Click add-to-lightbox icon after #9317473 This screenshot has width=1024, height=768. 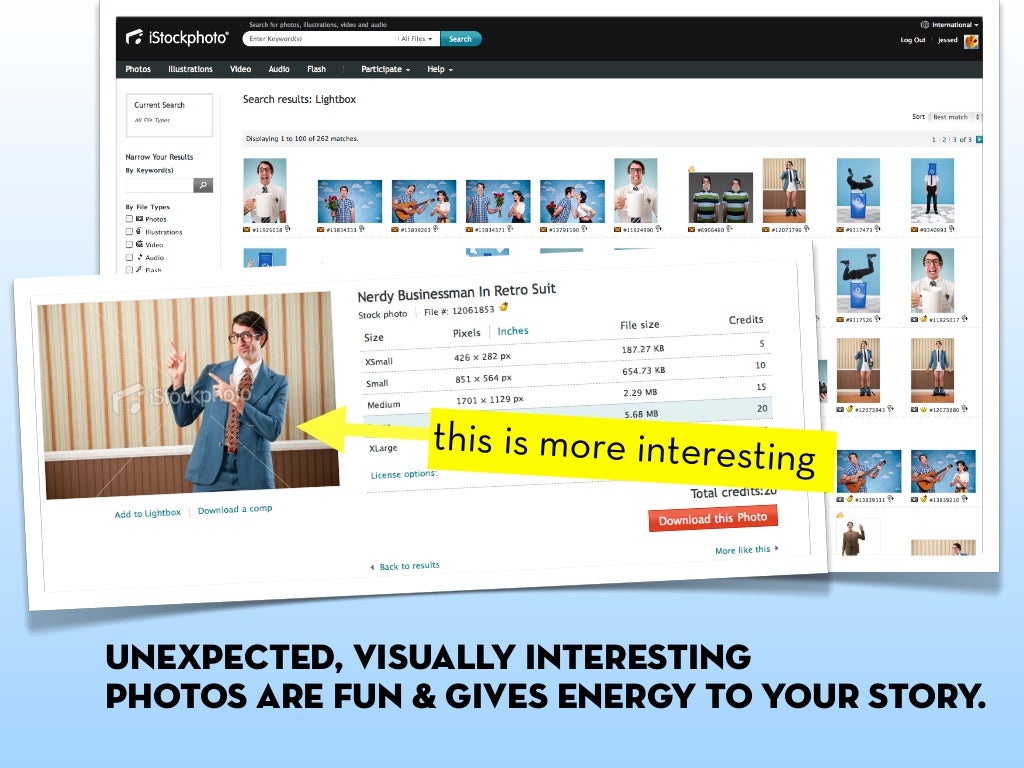[x=877, y=229]
